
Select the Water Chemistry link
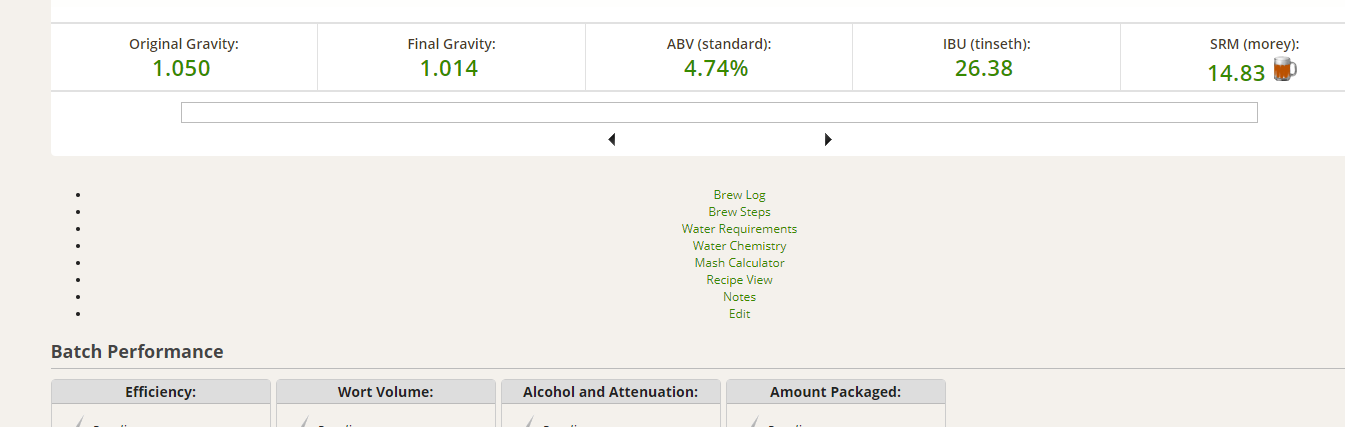[x=739, y=246]
